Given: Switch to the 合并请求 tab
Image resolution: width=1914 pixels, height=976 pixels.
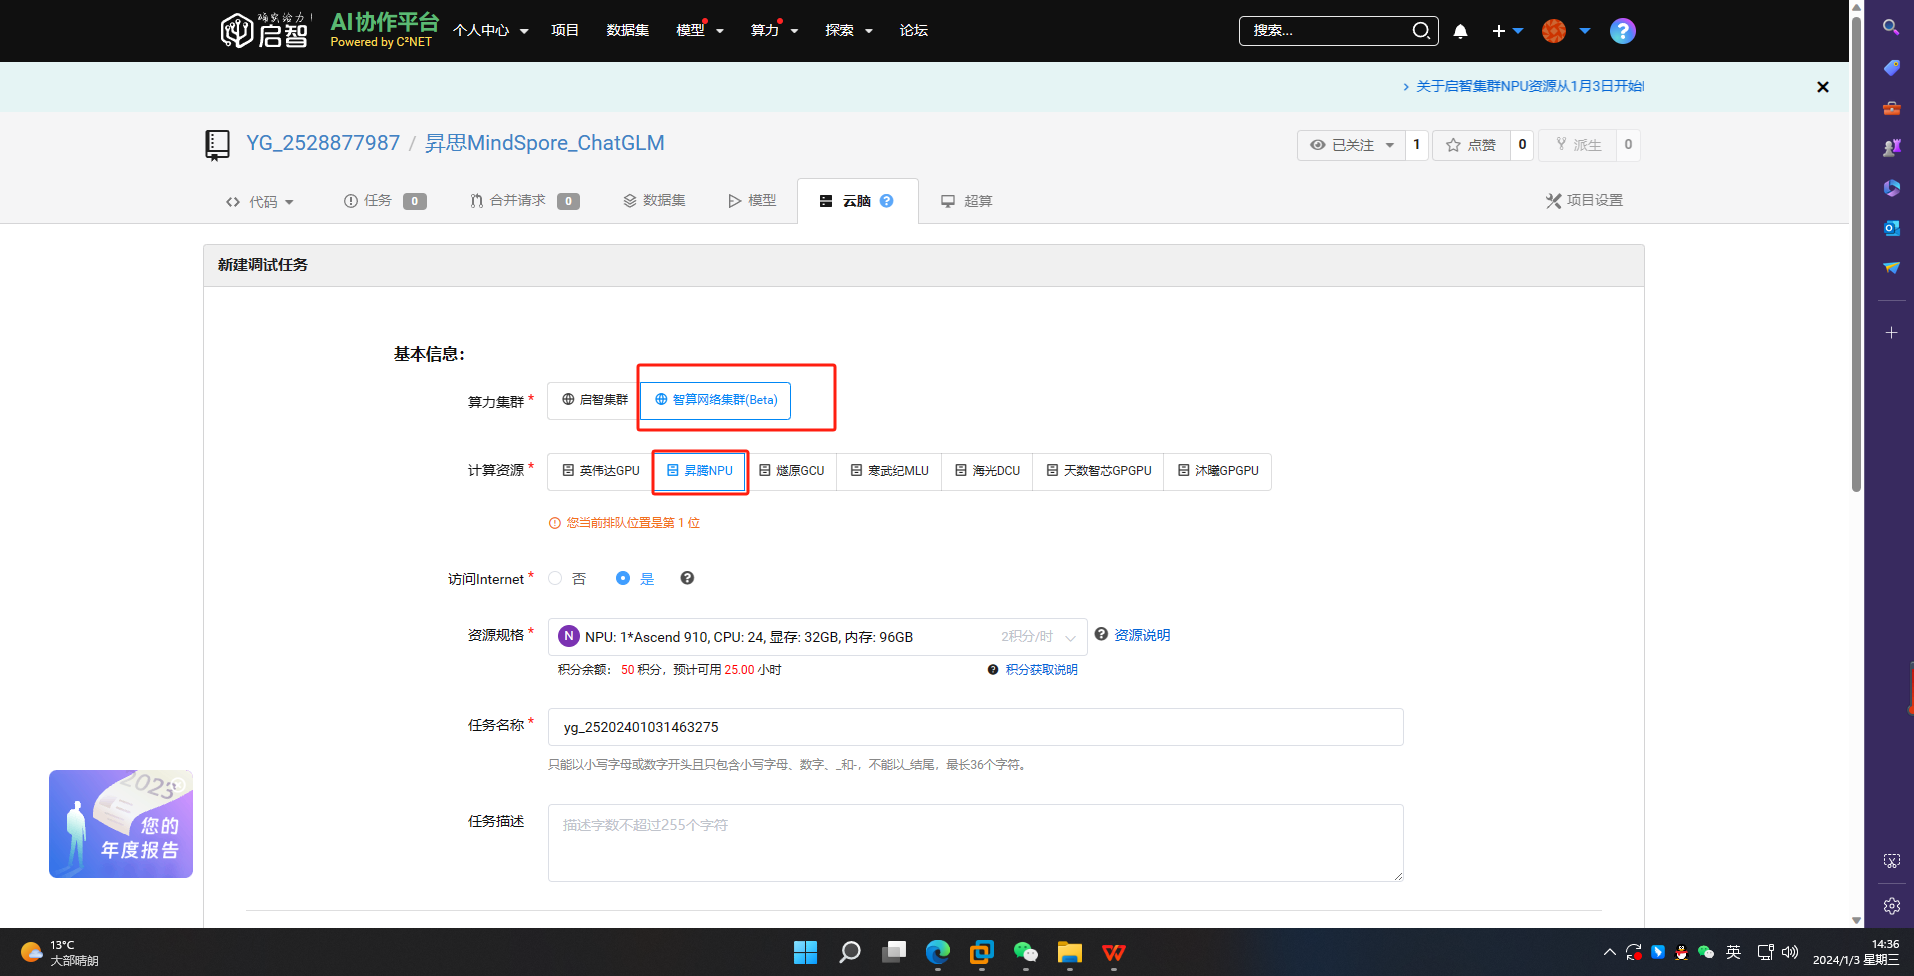Looking at the screenshot, I should [524, 201].
